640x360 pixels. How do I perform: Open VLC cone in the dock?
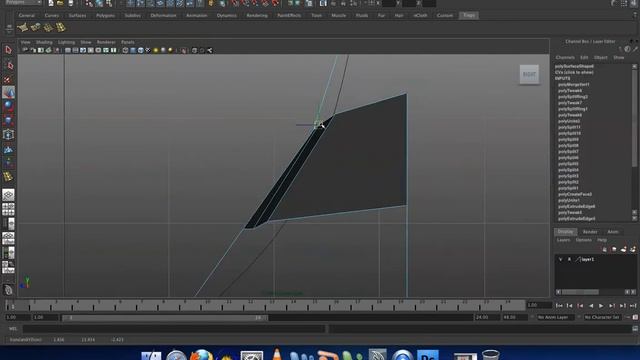(277, 354)
